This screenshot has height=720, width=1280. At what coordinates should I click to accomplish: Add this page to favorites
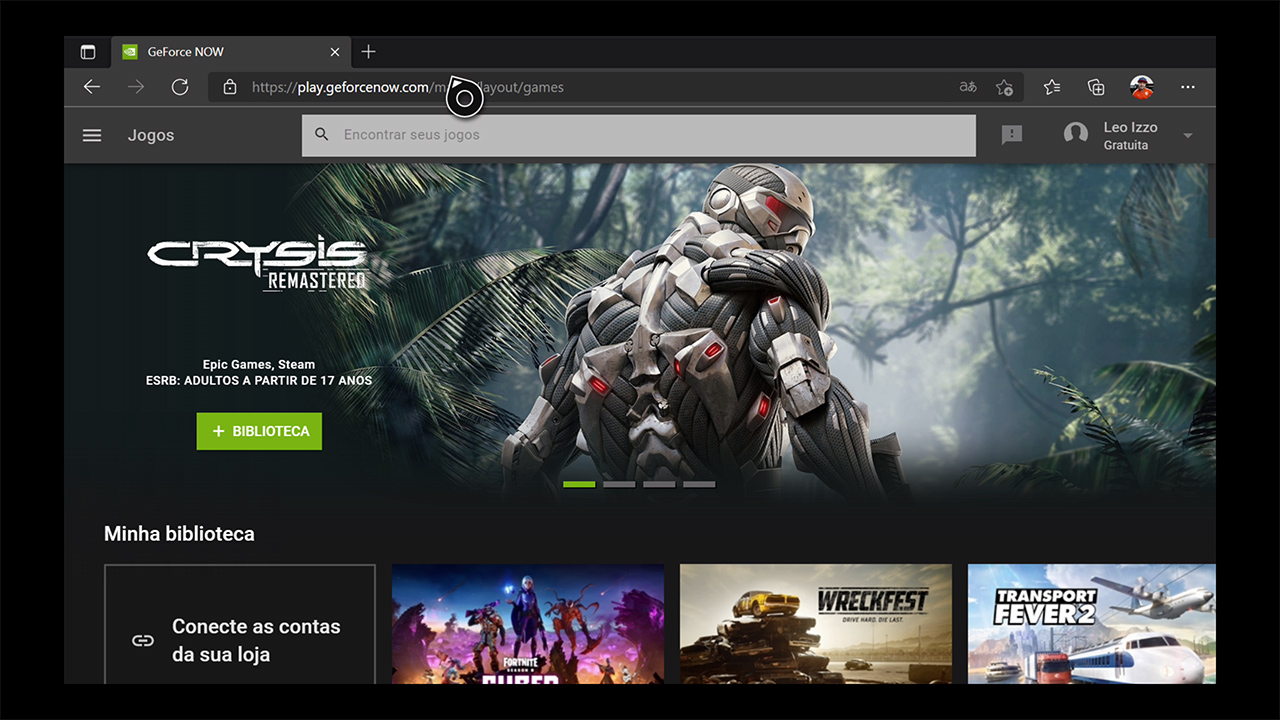click(1004, 87)
